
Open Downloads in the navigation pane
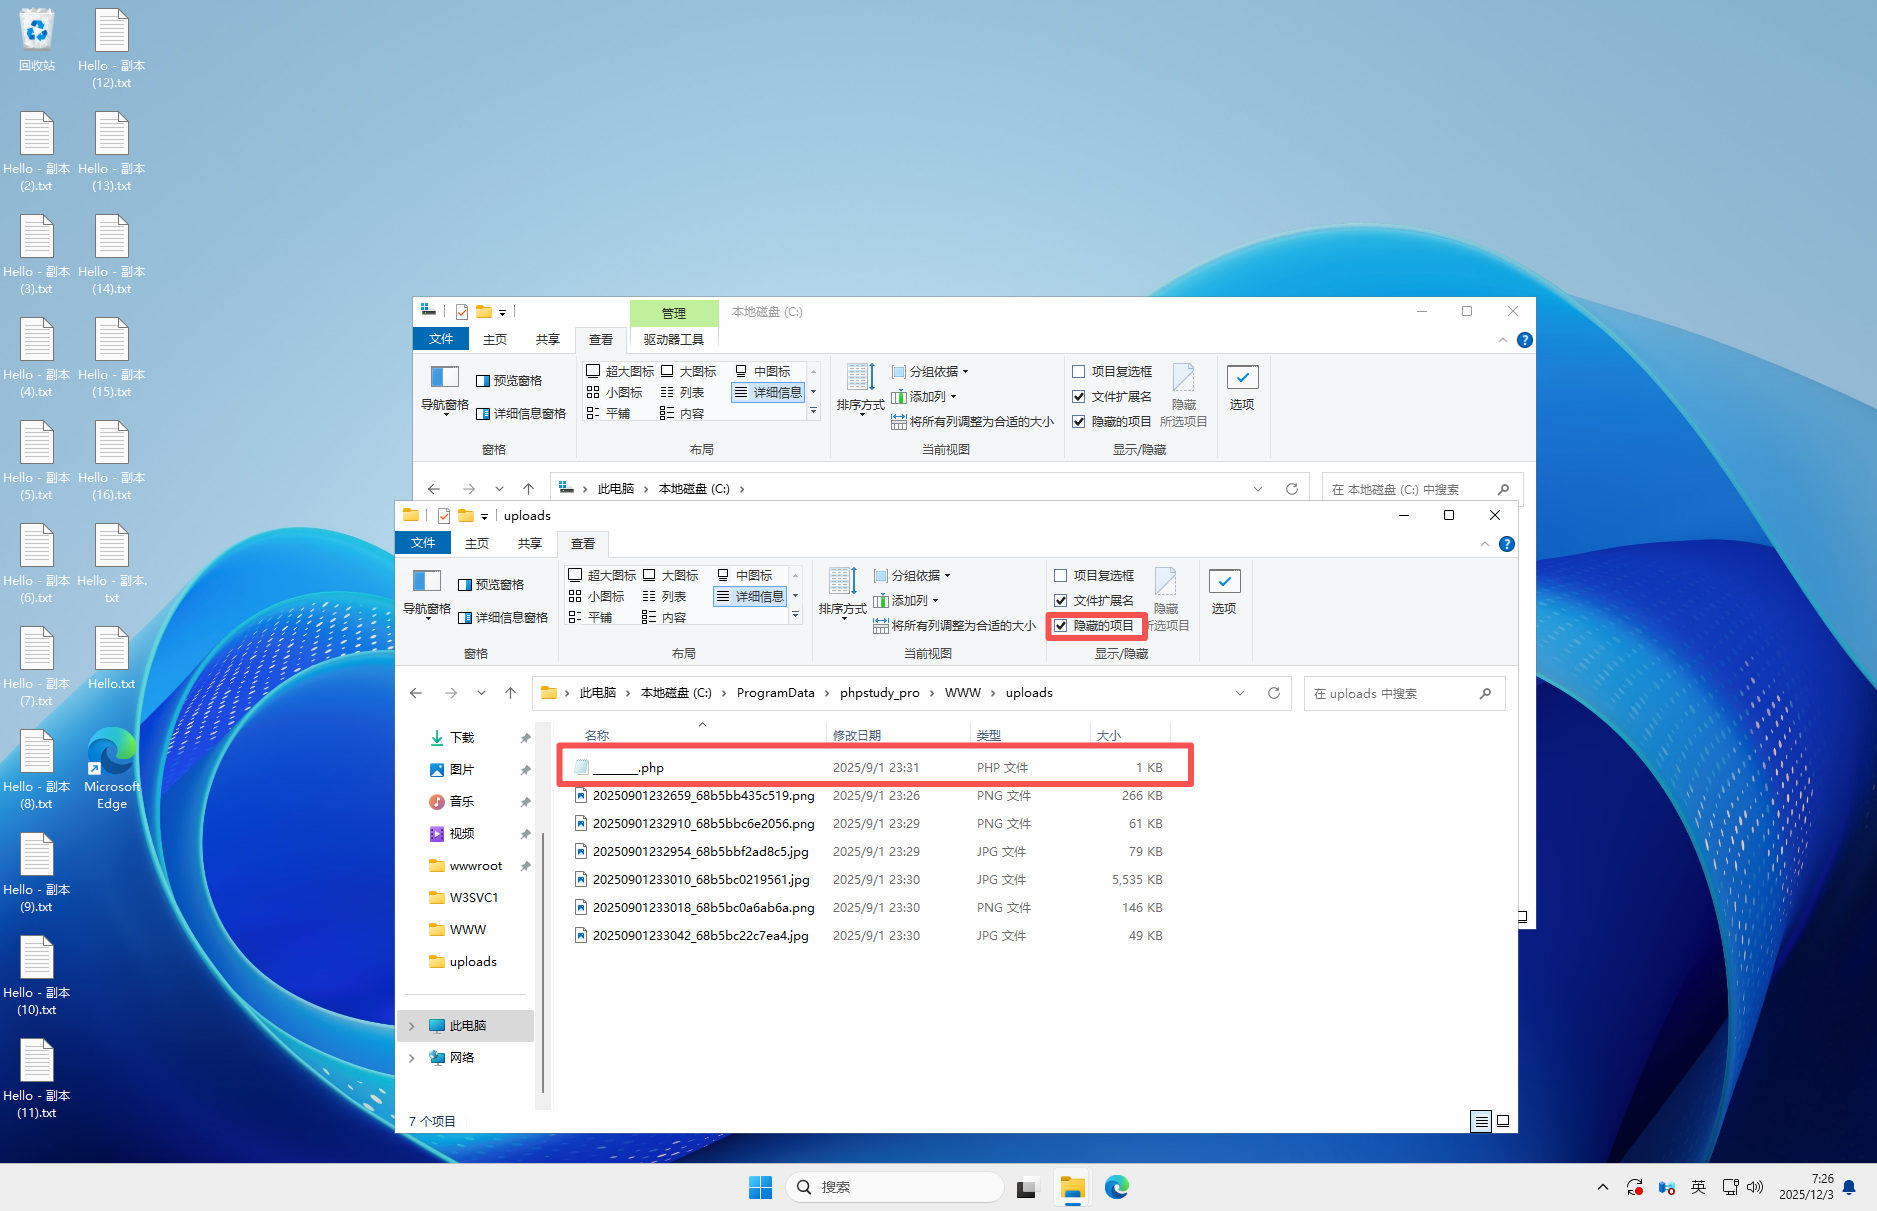[462, 738]
